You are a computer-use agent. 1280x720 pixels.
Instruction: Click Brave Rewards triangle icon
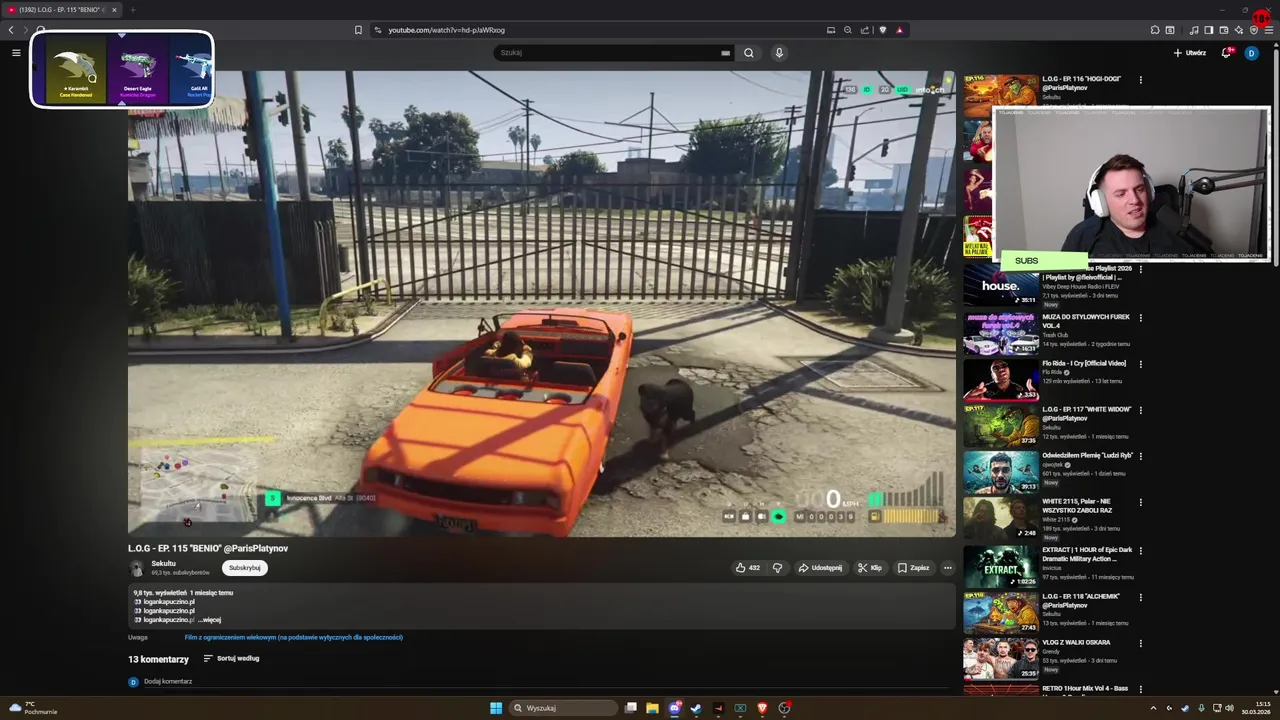tap(899, 30)
